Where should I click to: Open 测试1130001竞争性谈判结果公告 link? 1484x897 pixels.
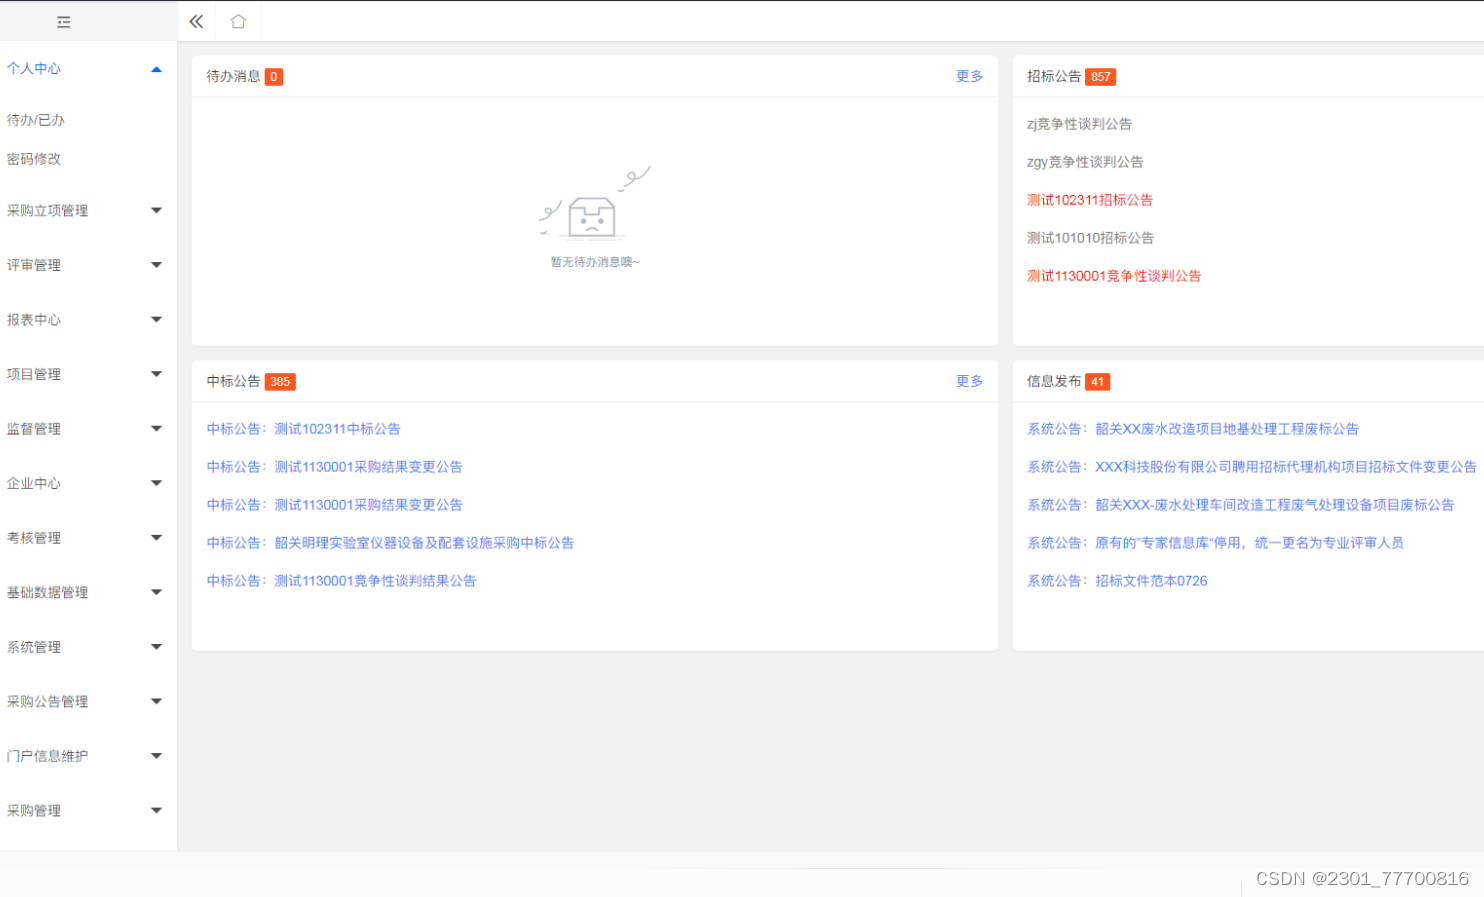point(341,581)
